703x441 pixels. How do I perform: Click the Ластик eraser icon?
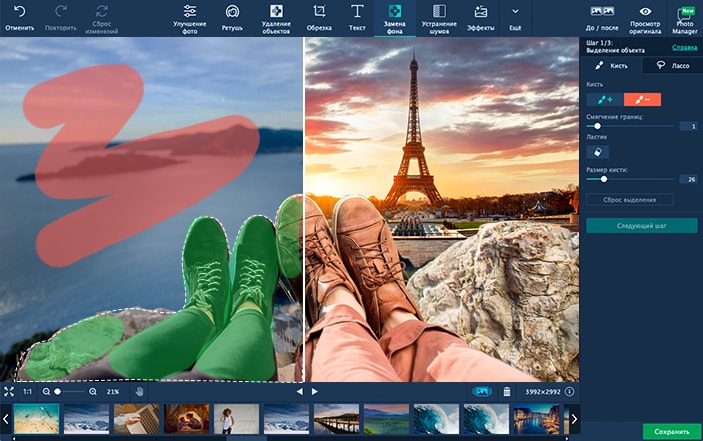tap(598, 152)
